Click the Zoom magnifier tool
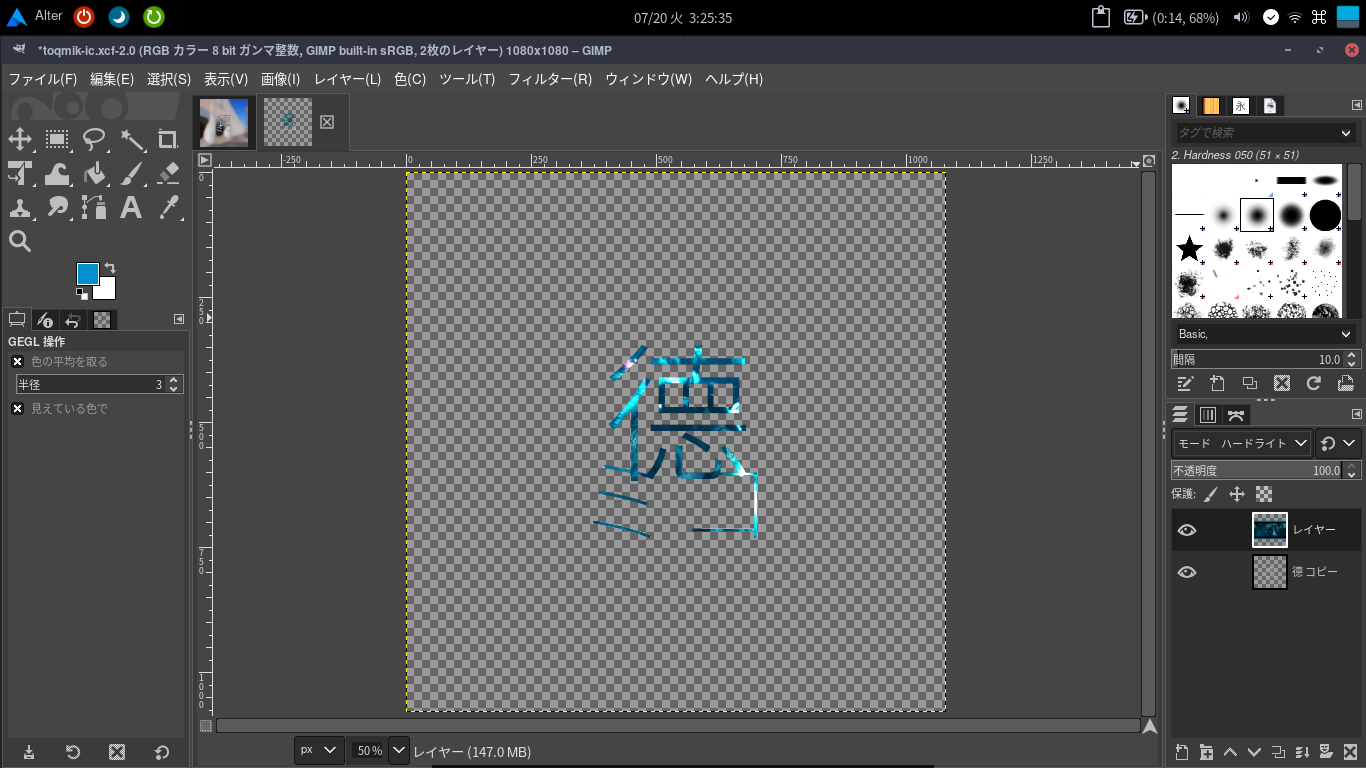The width and height of the screenshot is (1366, 768). [x=20, y=240]
